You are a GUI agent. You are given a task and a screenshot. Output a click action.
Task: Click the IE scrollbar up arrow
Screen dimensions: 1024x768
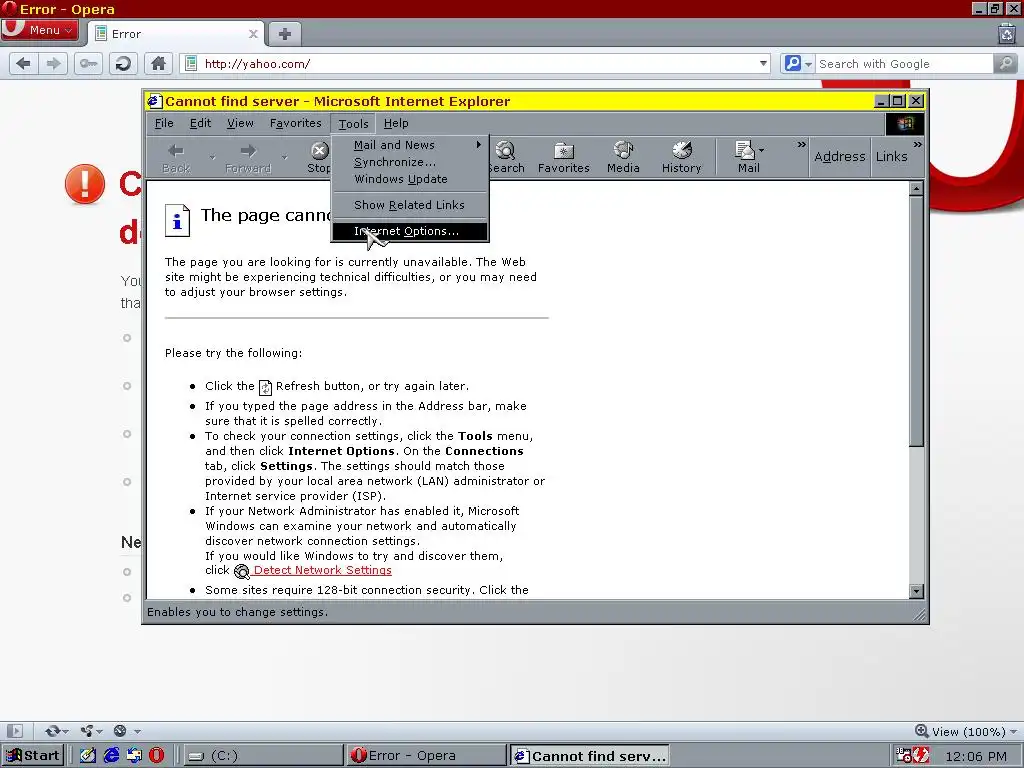tap(916, 189)
